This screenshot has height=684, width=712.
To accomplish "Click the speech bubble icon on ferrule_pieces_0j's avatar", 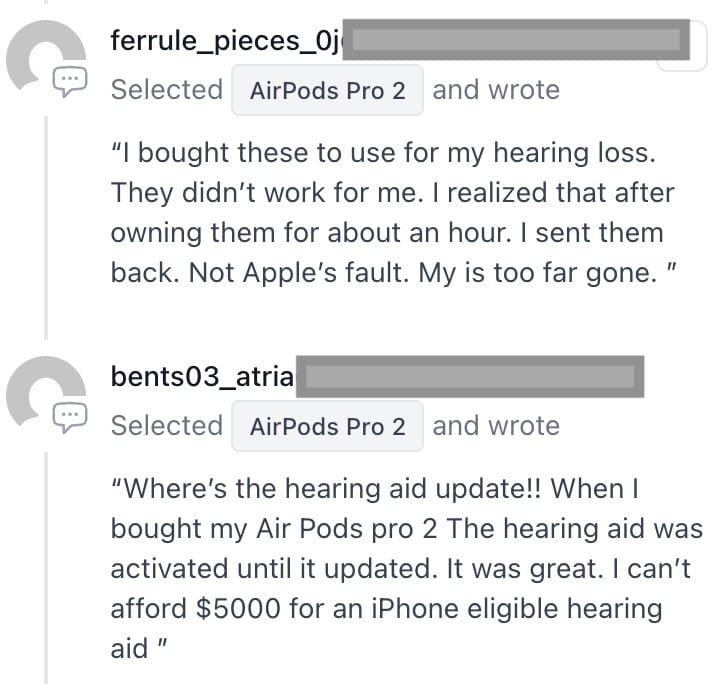I will (69, 80).
